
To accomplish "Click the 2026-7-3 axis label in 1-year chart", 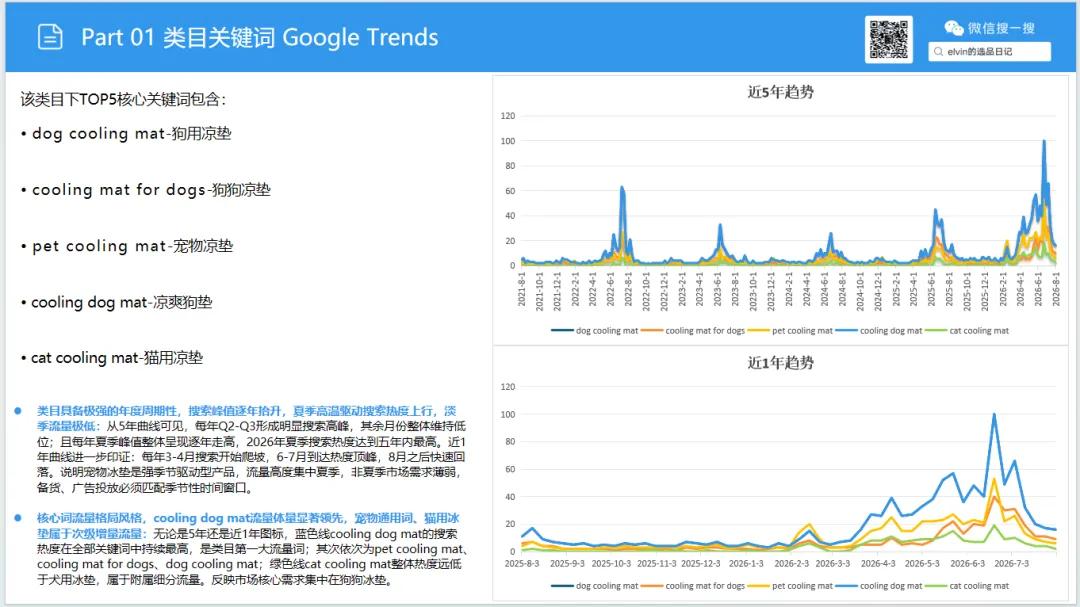I will coord(1011,564).
